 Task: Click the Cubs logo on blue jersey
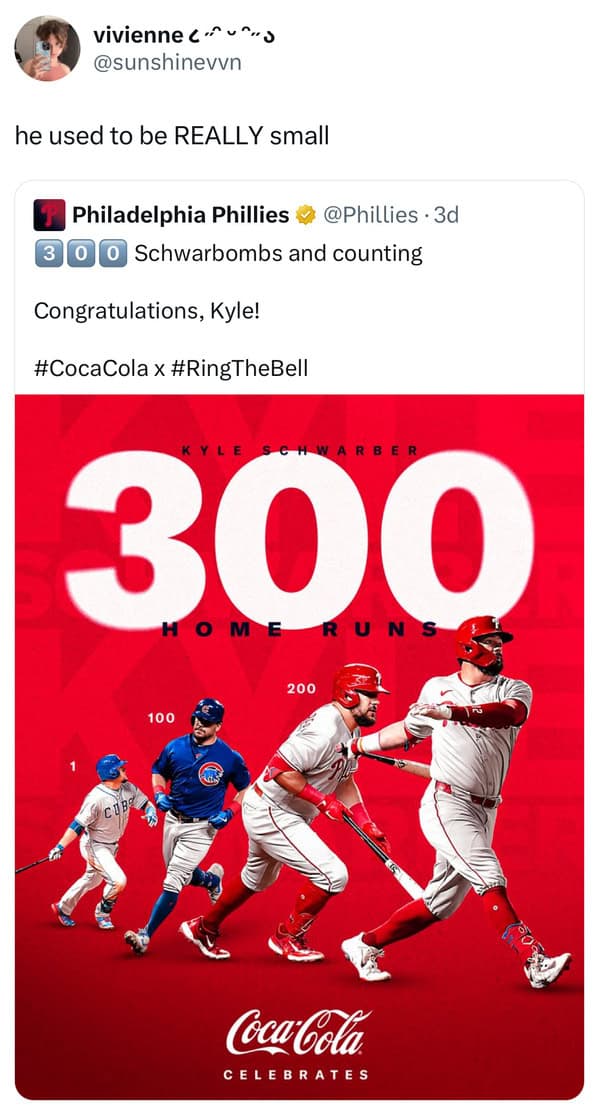[210, 773]
